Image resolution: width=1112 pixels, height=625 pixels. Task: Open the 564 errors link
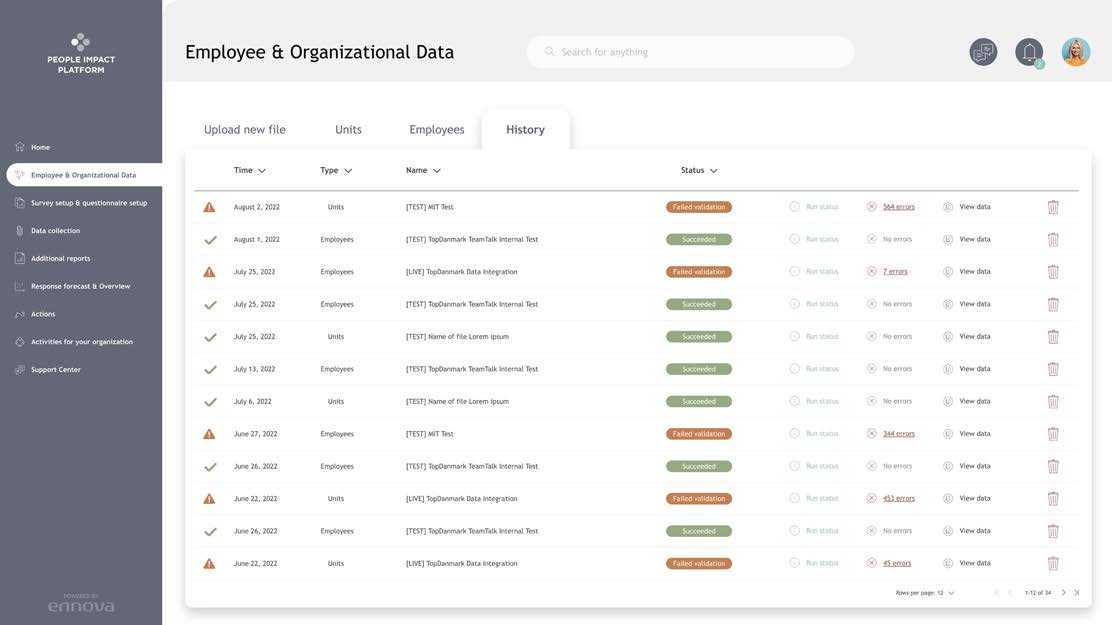click(x=898, y=207)
